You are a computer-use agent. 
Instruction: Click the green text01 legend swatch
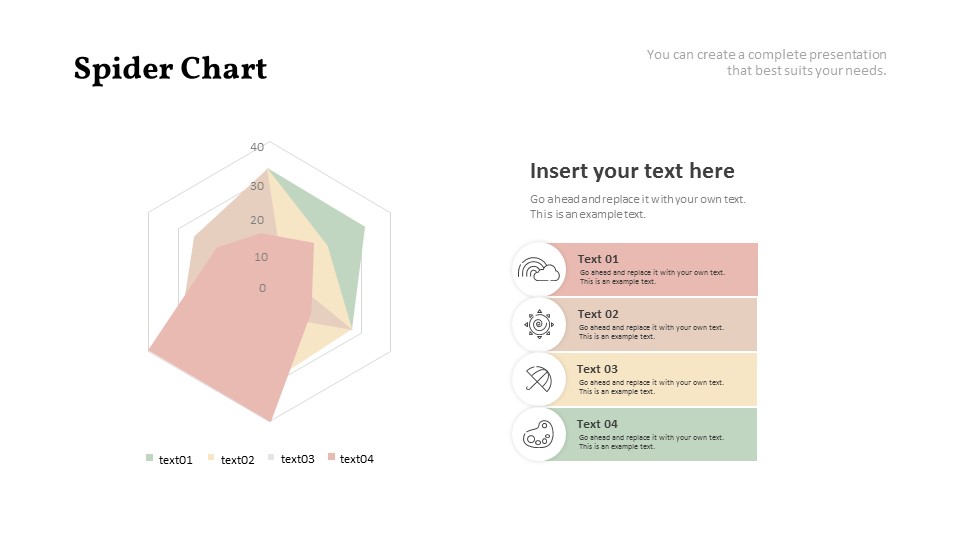click(149, 458)
